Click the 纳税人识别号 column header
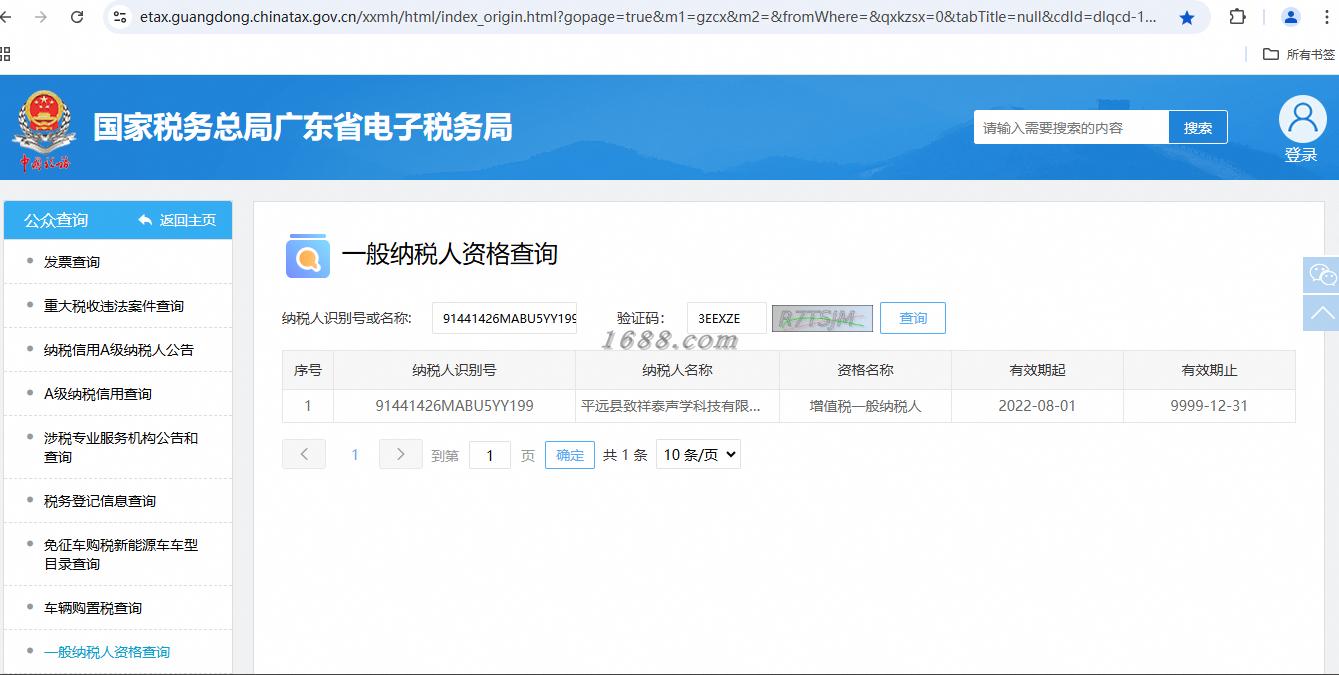This screenshot has height=675, width=1339. [454, 370]
